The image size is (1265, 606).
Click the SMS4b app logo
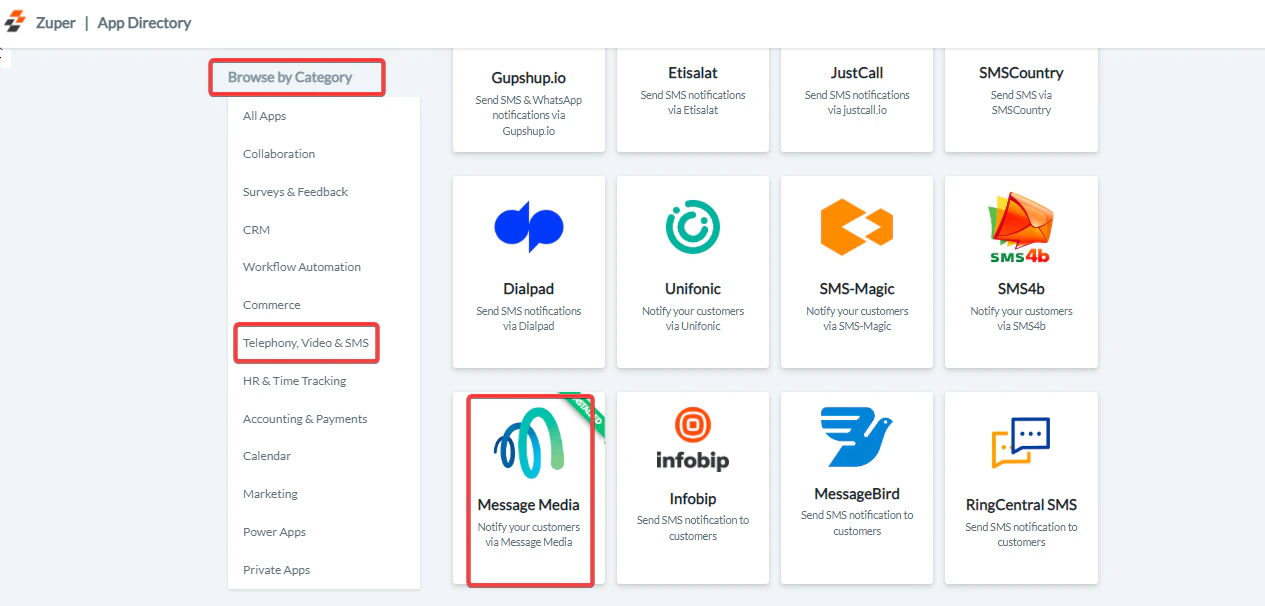click(x=1021, y=229)
